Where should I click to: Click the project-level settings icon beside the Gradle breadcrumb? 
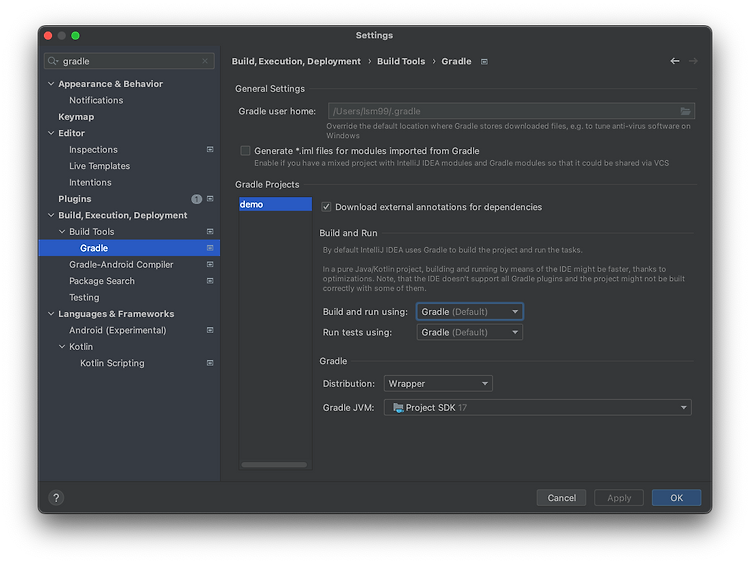coord(484,62)
